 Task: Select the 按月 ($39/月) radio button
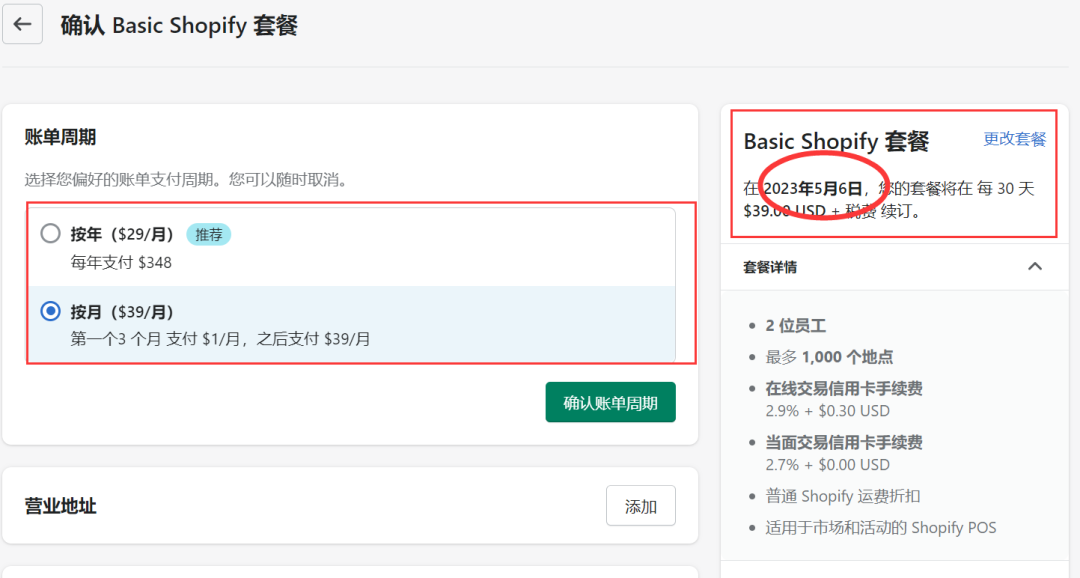pos(50,311)
